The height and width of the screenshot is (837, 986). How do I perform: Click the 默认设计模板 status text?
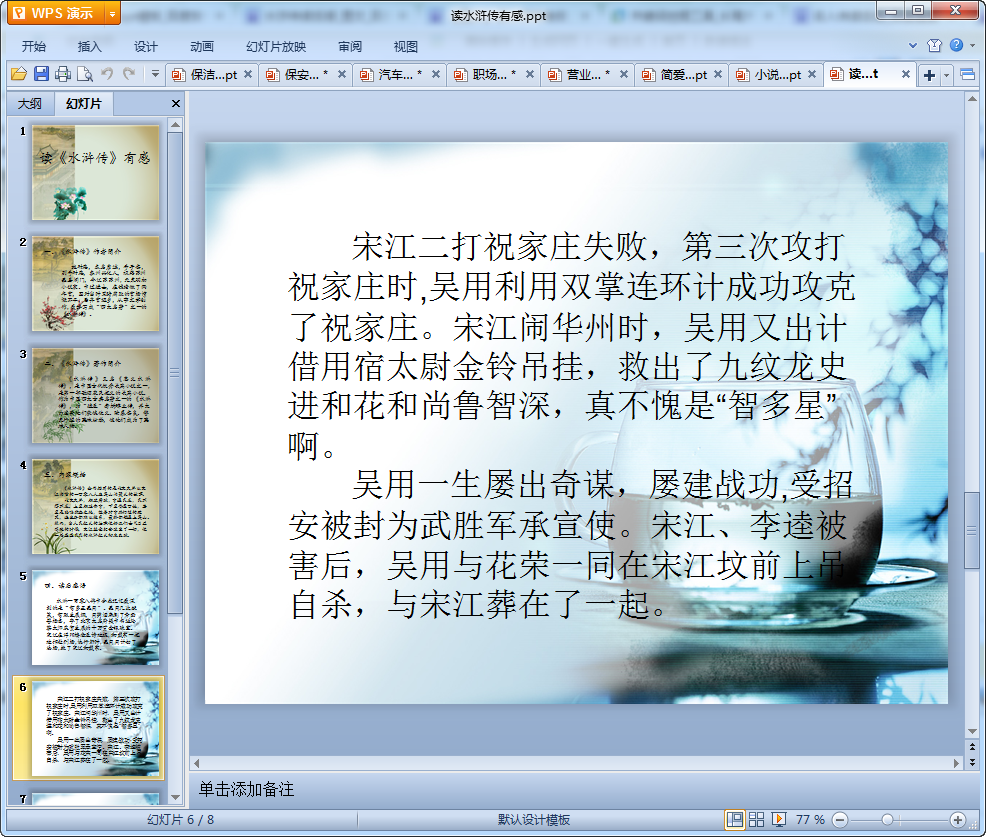click(x=534, y=819)
